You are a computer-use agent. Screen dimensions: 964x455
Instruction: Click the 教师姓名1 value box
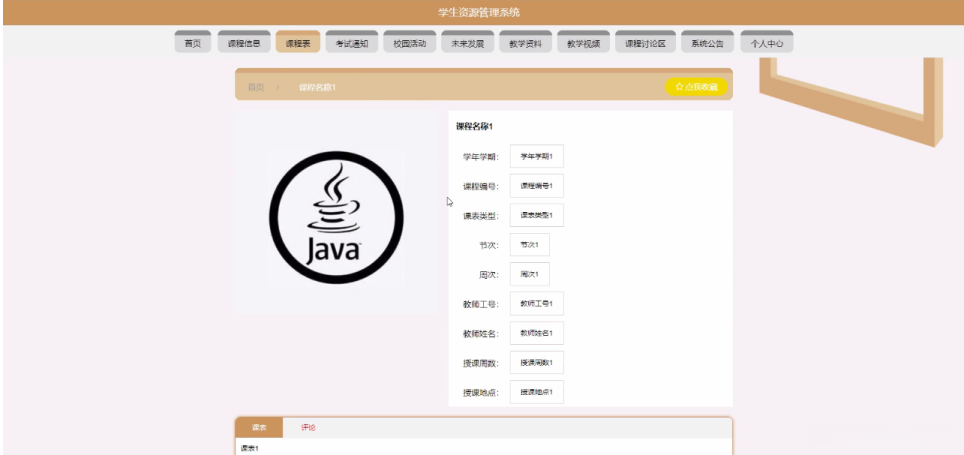pos(537,333)
